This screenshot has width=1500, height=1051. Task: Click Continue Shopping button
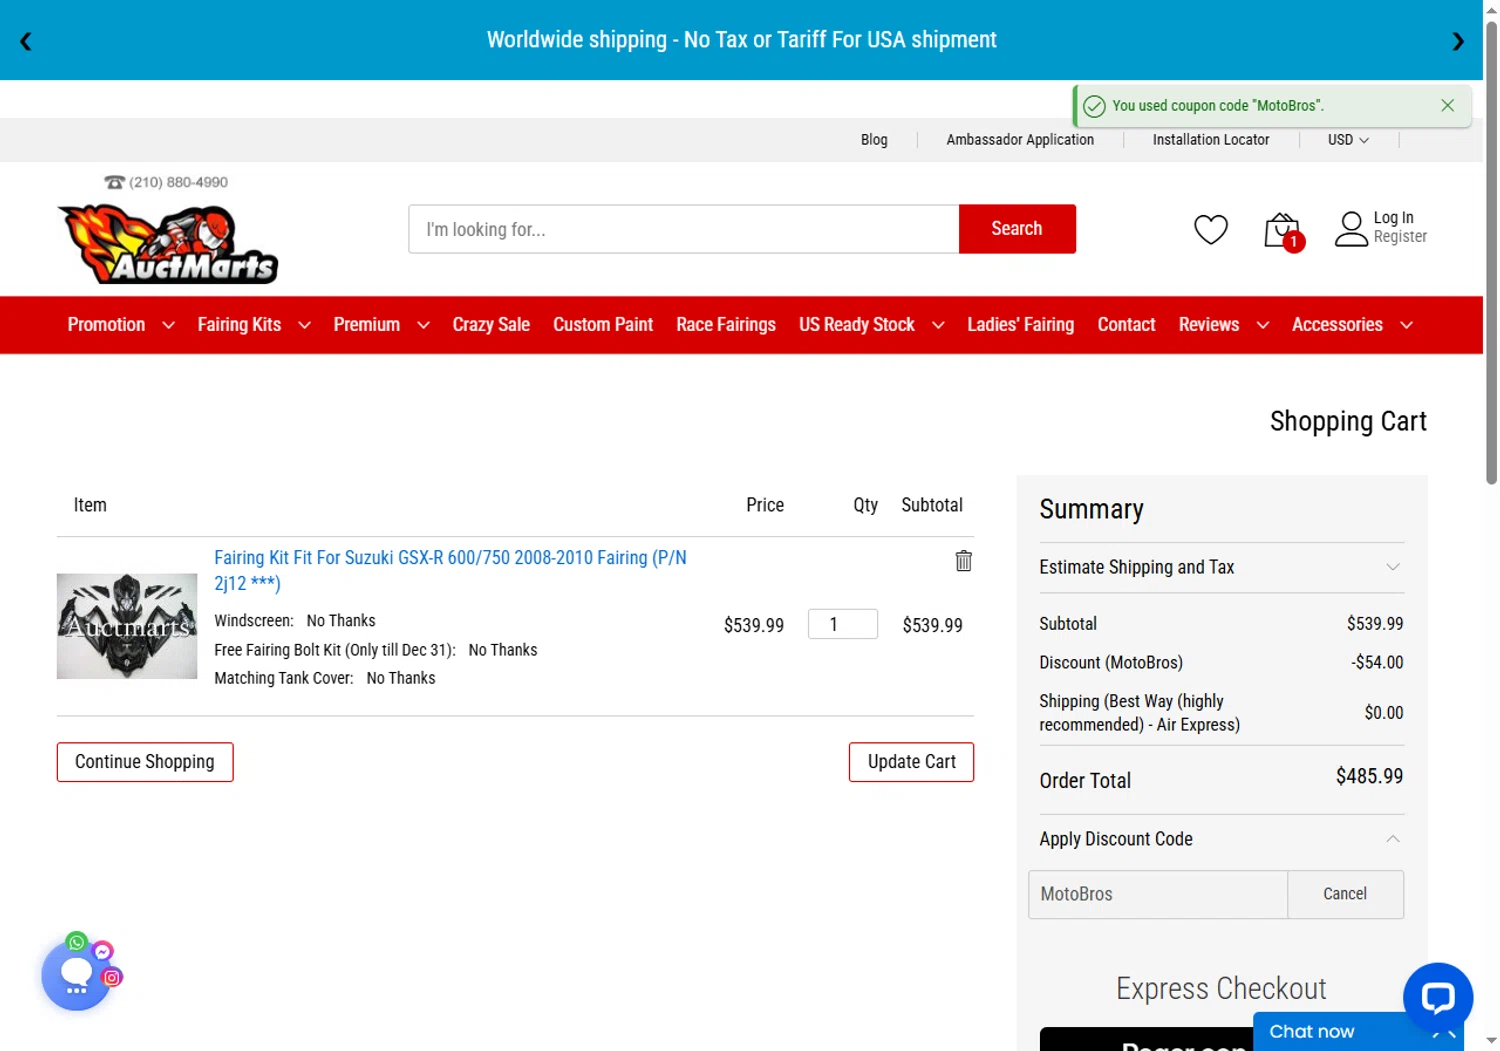145,762
